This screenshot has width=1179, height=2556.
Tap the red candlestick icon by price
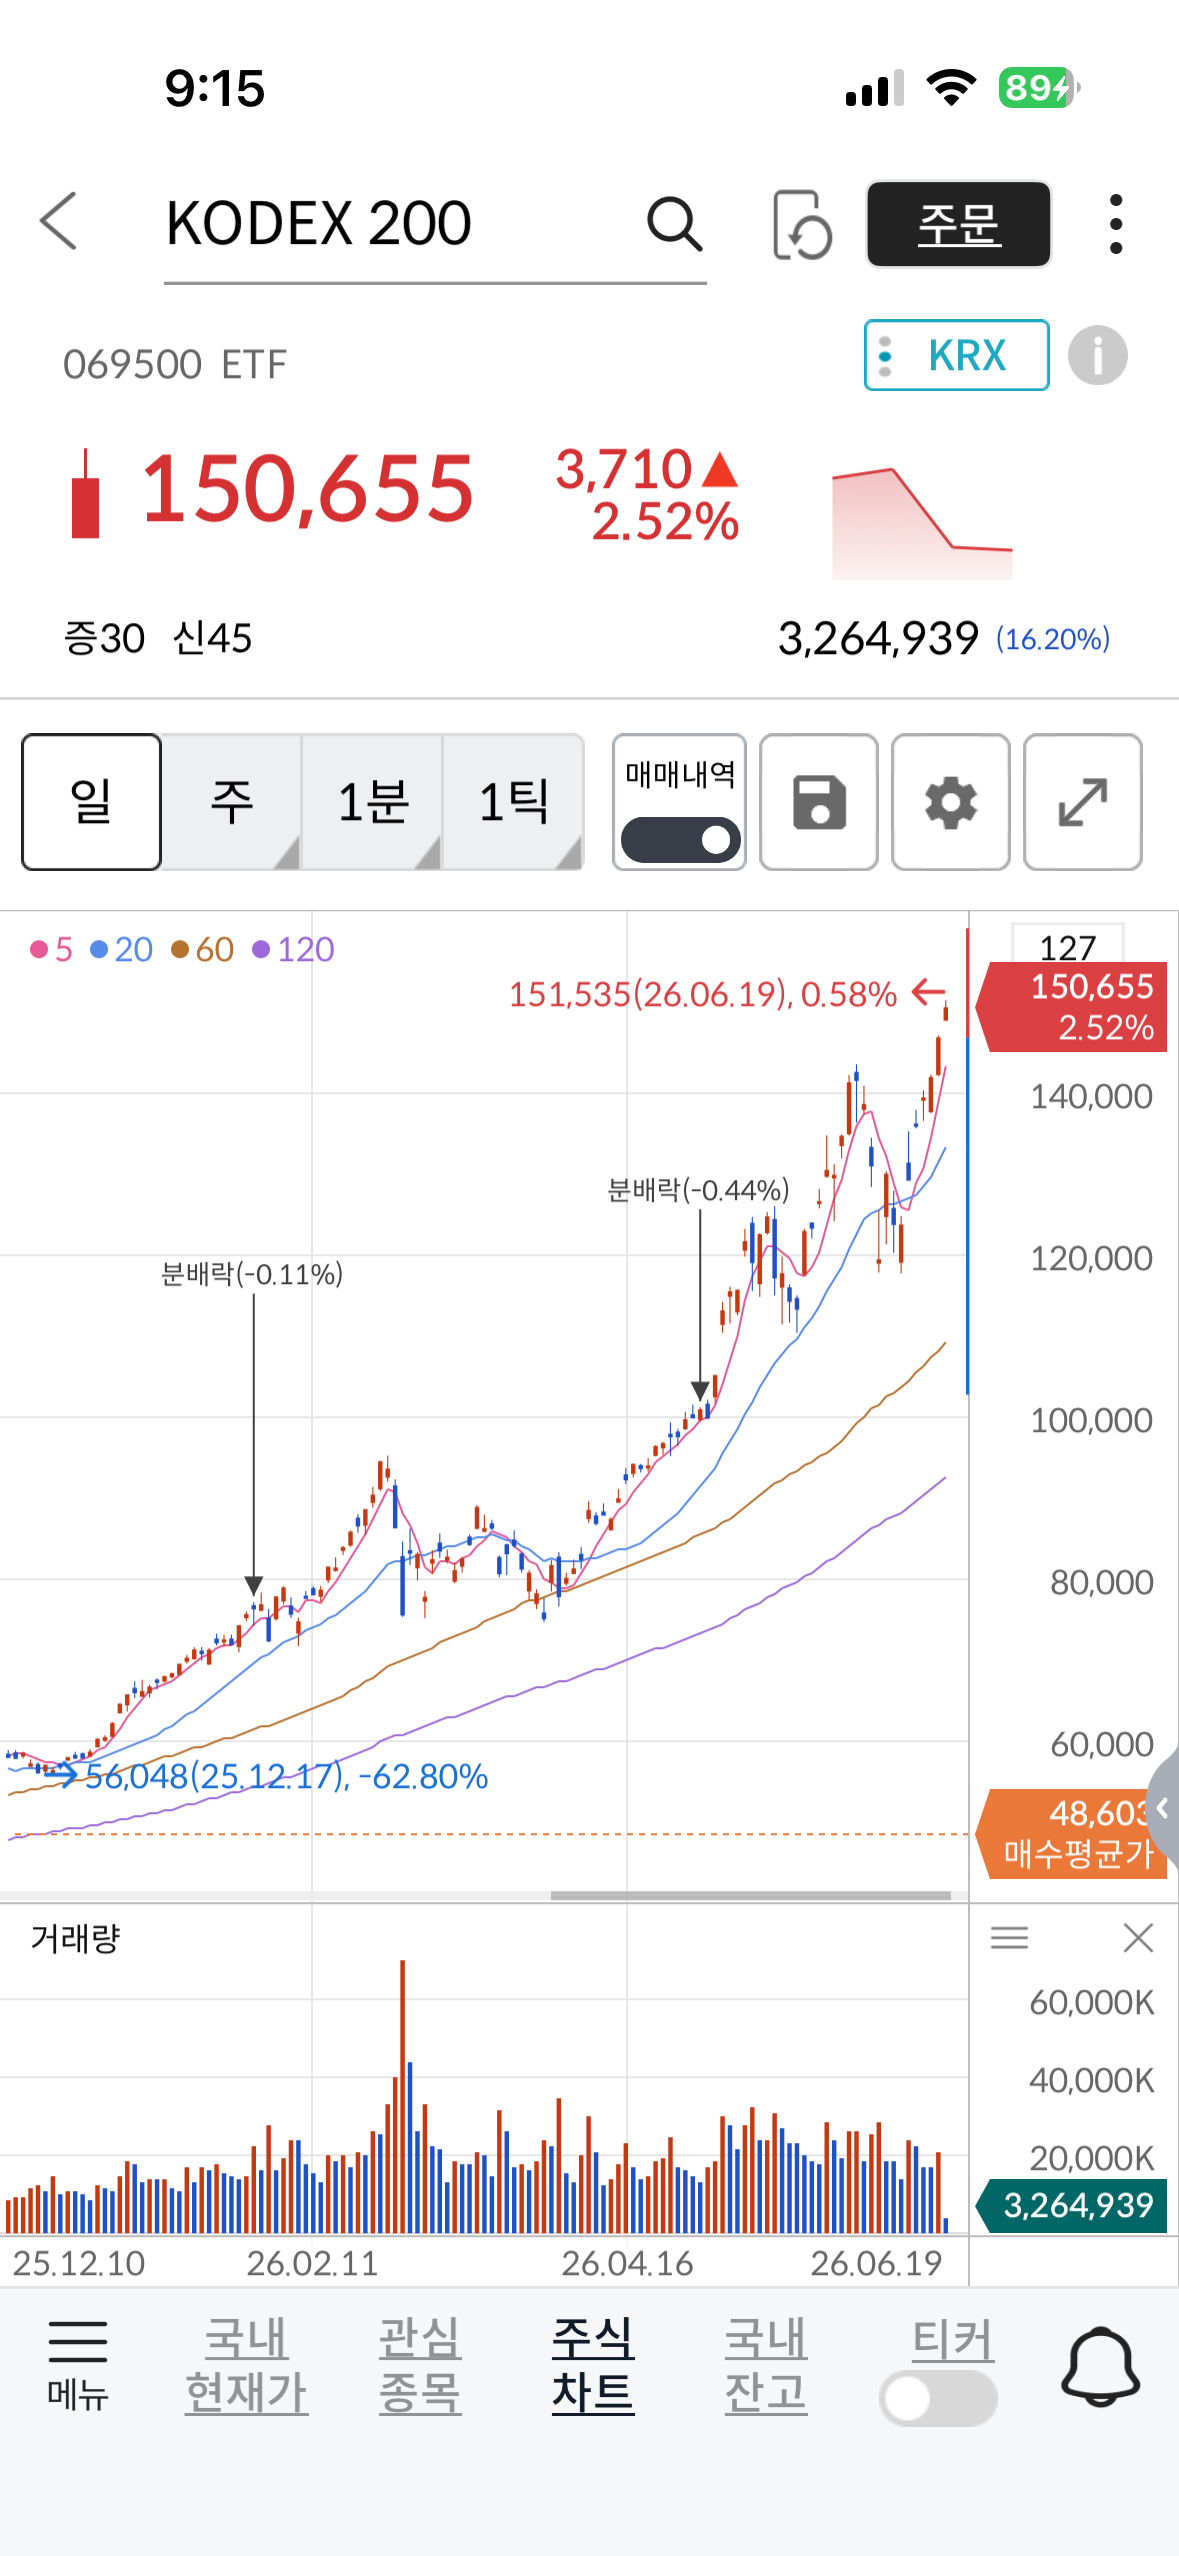86,494
